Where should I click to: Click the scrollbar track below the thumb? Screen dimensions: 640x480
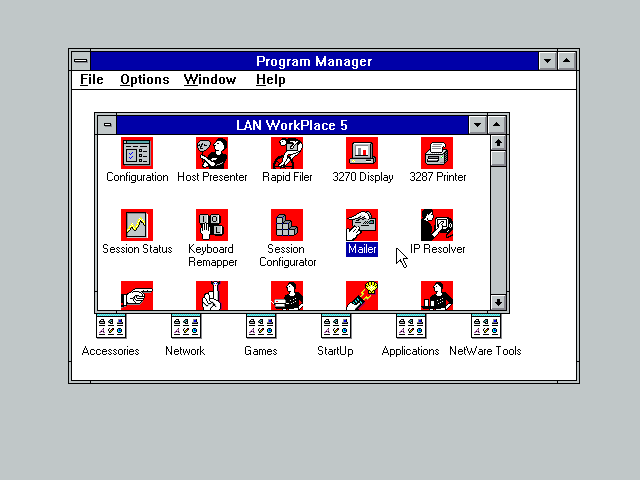pos(498,231)
